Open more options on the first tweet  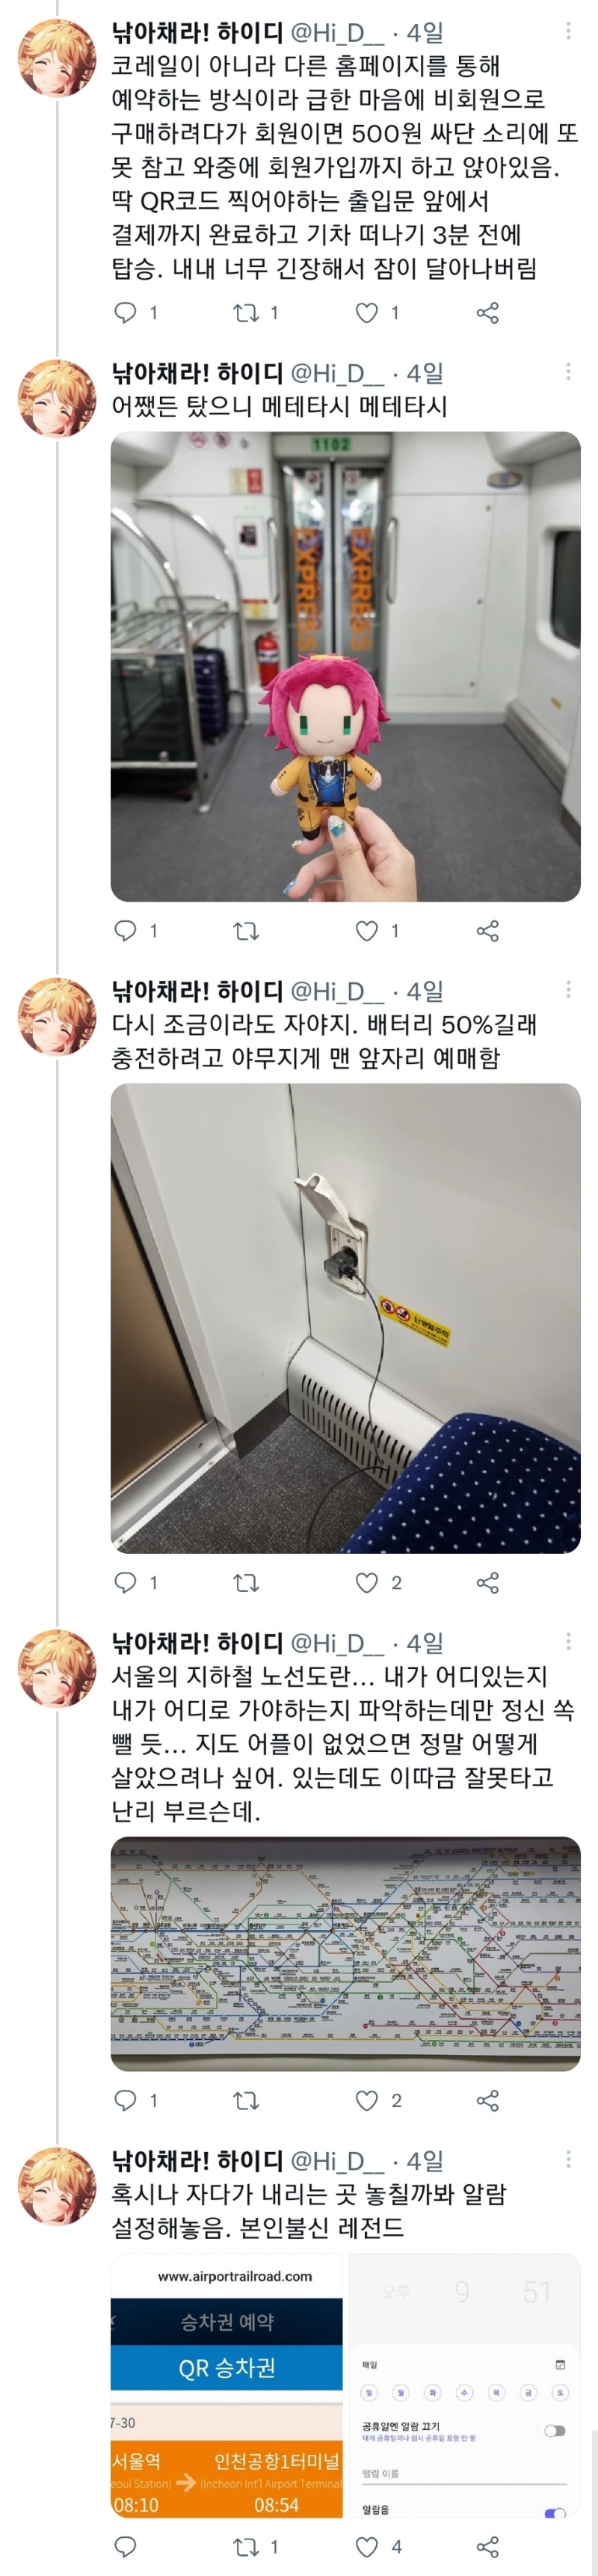click(x=568, y=32)
